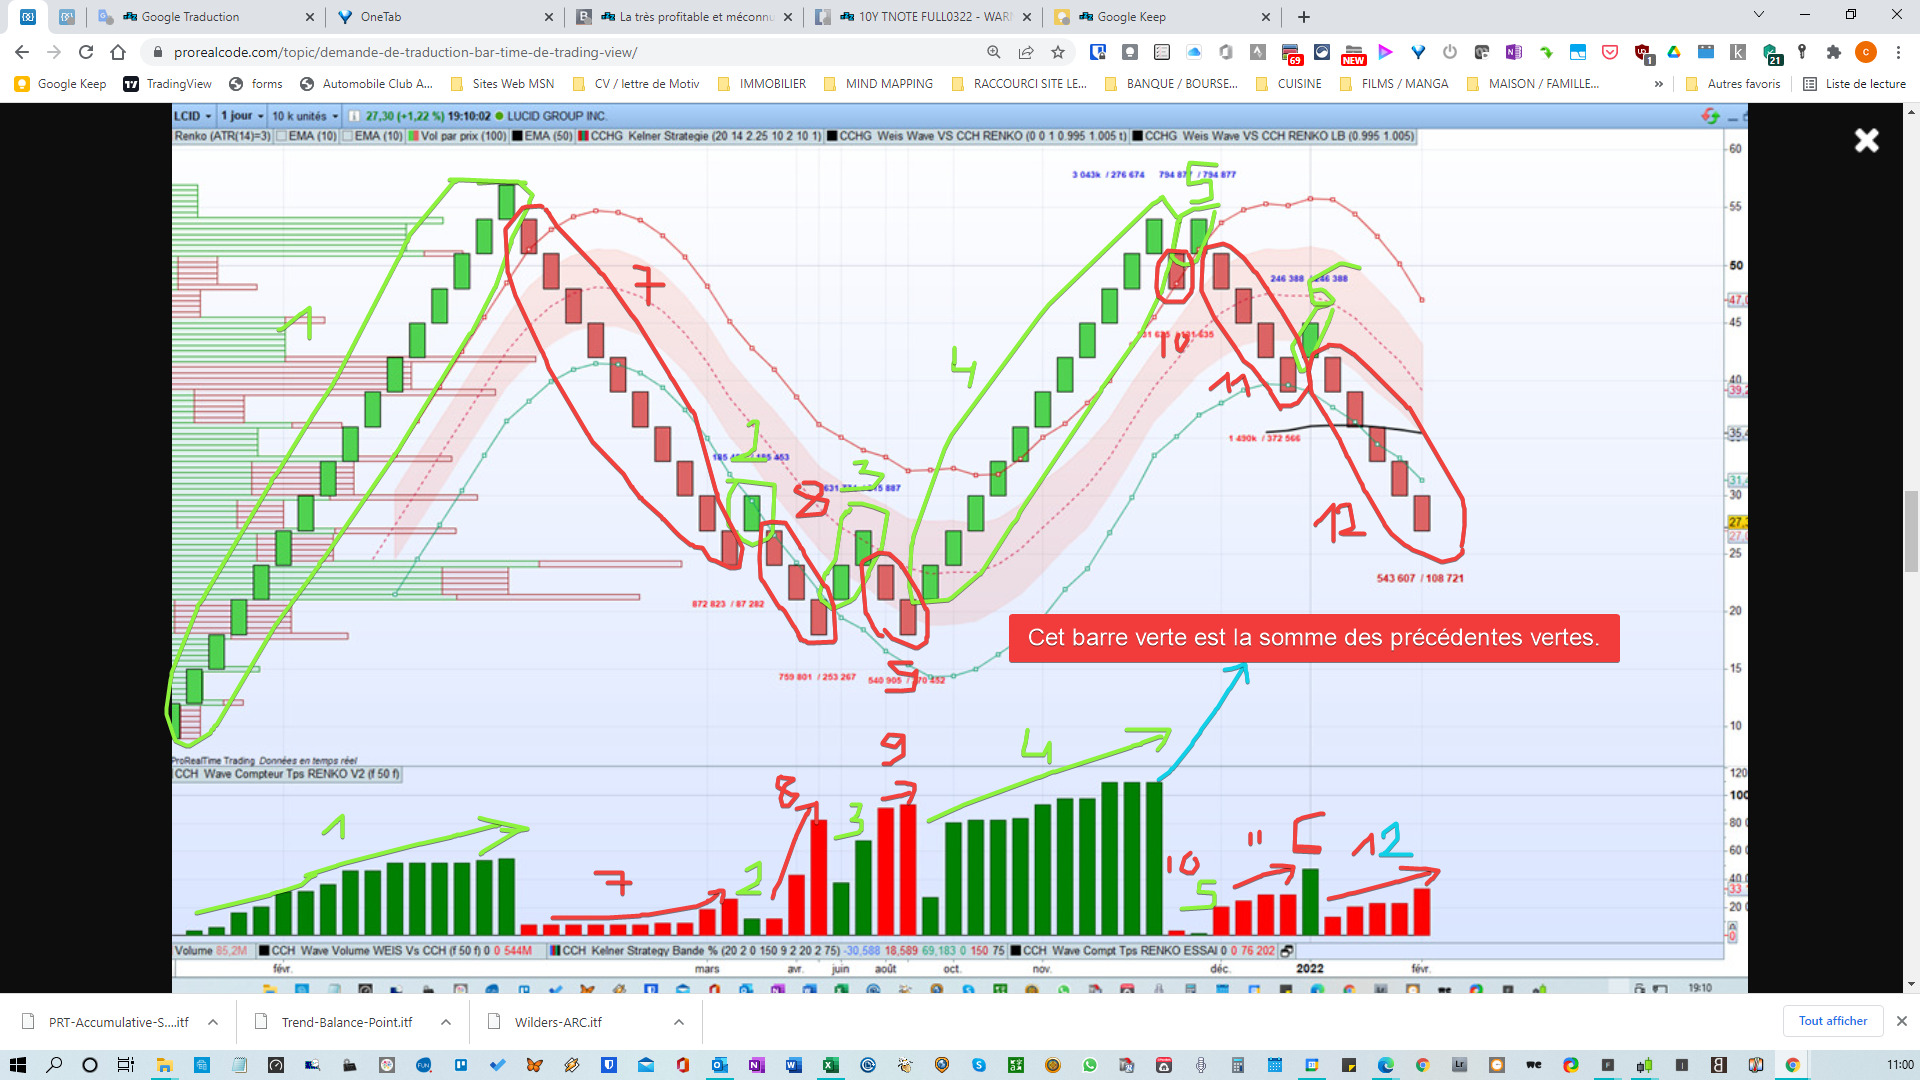Expand options for Trend-Balance-Point.itf download

tap(446, 1022)
